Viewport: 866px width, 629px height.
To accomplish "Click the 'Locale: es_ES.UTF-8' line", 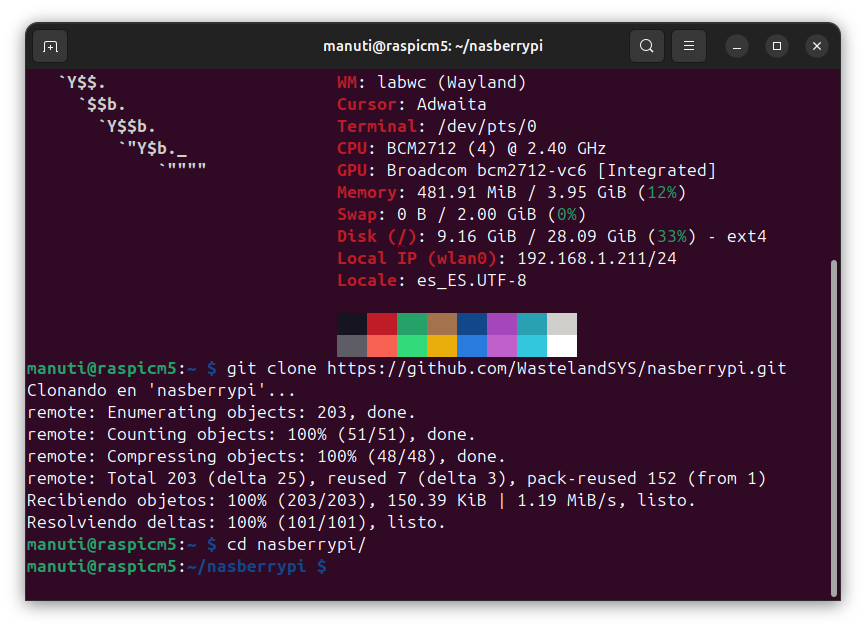I will point(432,281).
